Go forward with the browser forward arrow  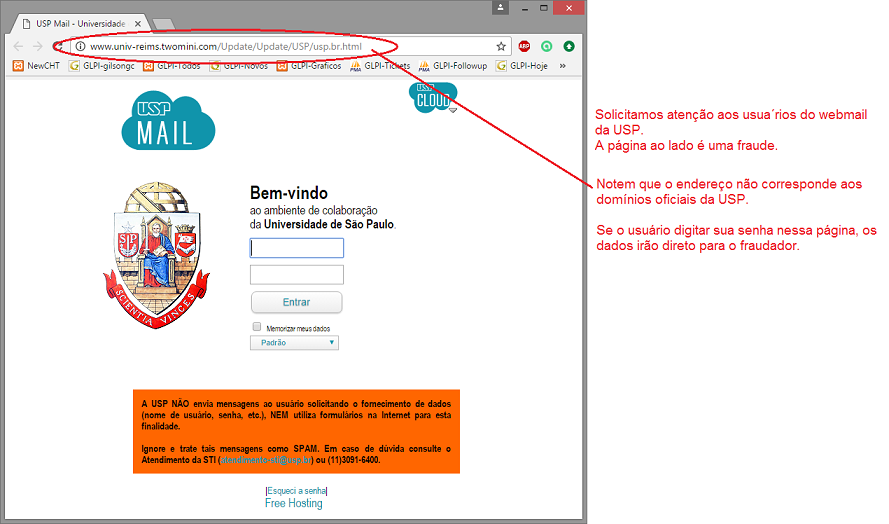pyautogui.click(x=37, y=47)
